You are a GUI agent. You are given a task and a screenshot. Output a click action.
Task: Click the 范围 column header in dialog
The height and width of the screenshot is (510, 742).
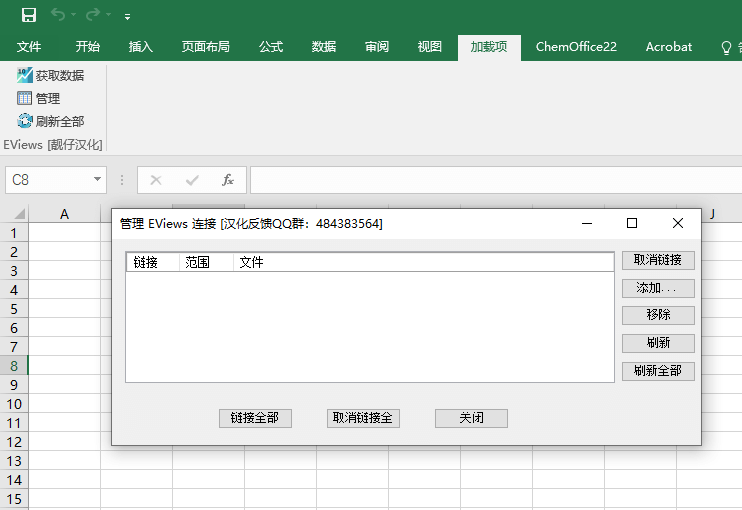coord(206,262)
